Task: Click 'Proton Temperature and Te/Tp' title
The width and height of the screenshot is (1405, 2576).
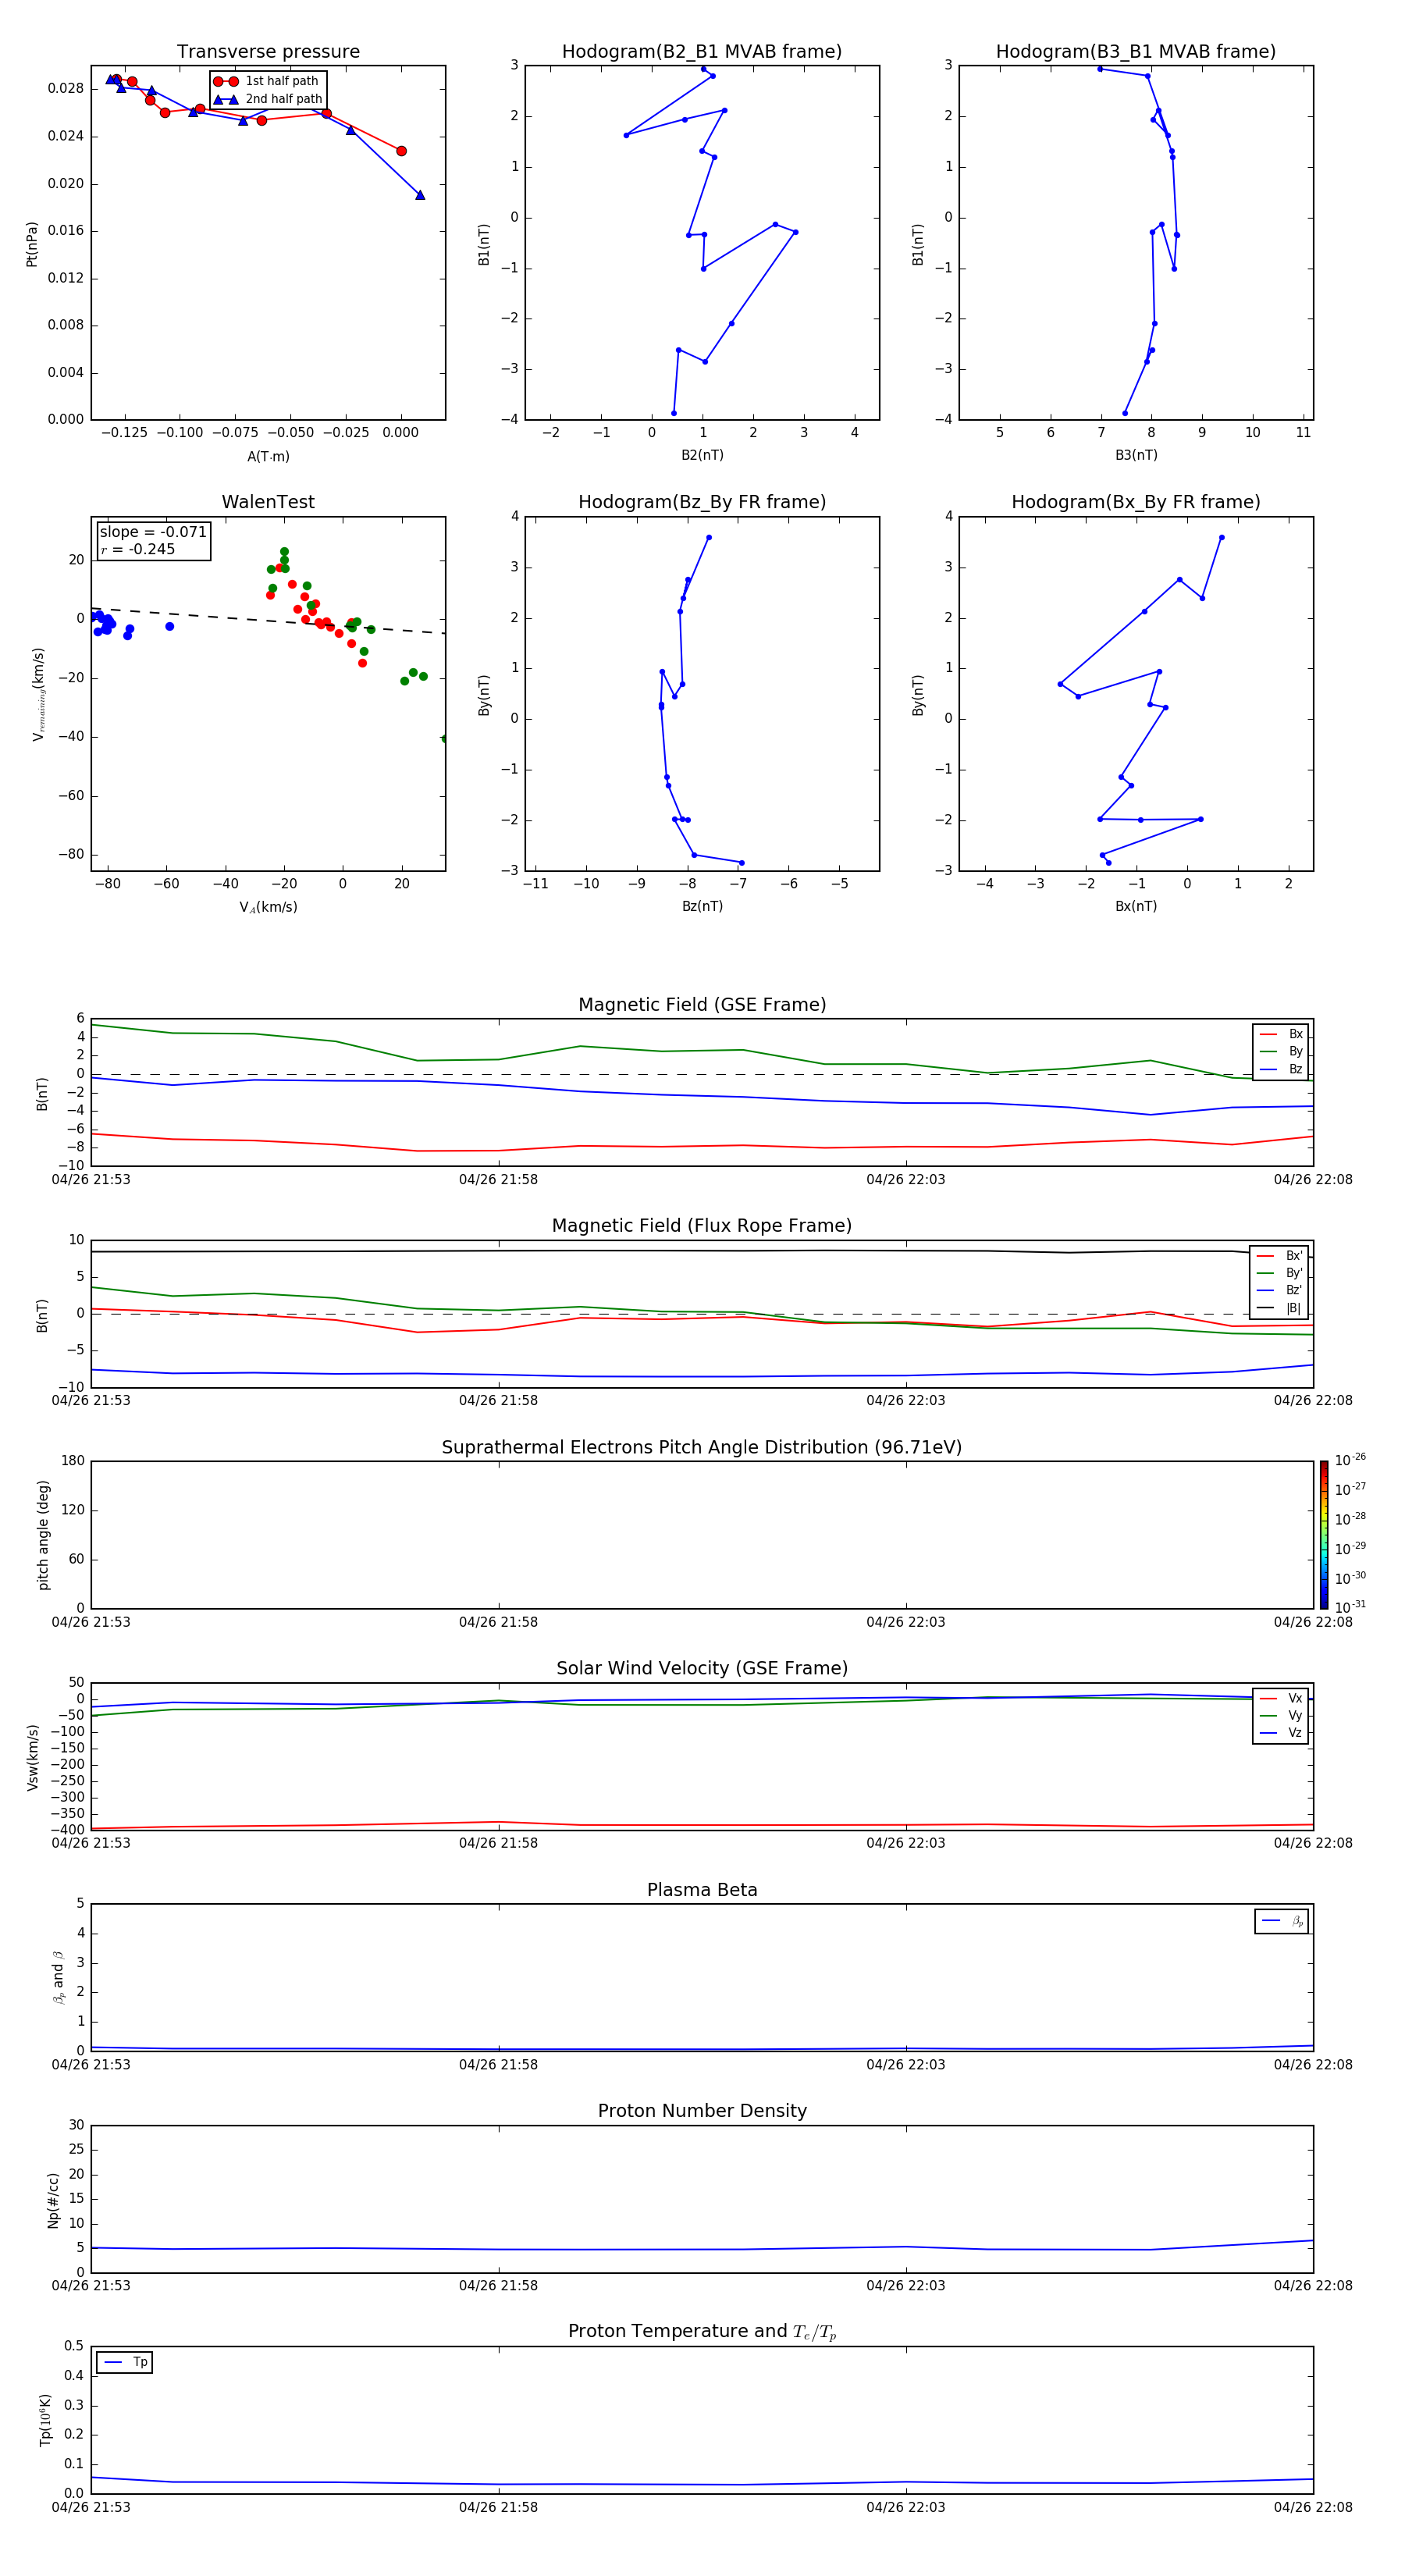Action: click(x=702, y=2331)
